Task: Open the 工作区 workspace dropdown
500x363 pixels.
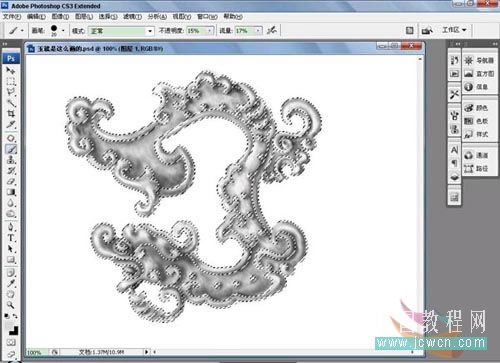Action: (454, 30)
